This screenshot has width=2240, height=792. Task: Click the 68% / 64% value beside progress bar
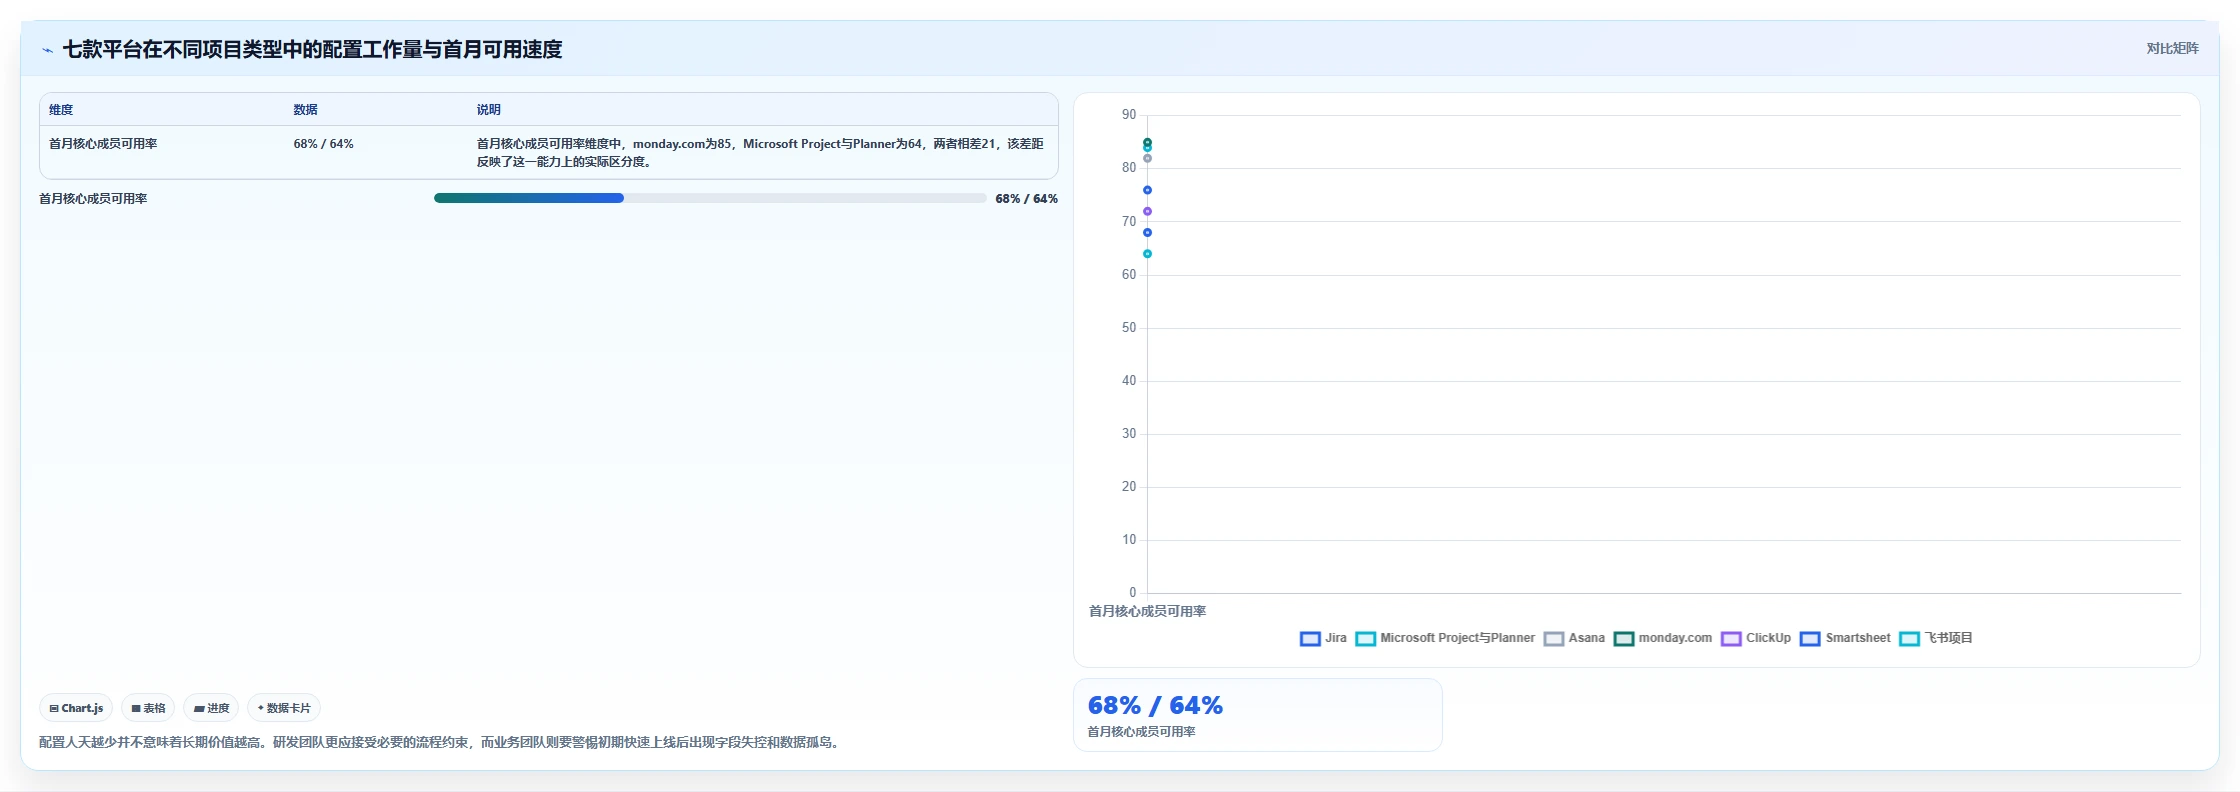[x=1026, y=199]
